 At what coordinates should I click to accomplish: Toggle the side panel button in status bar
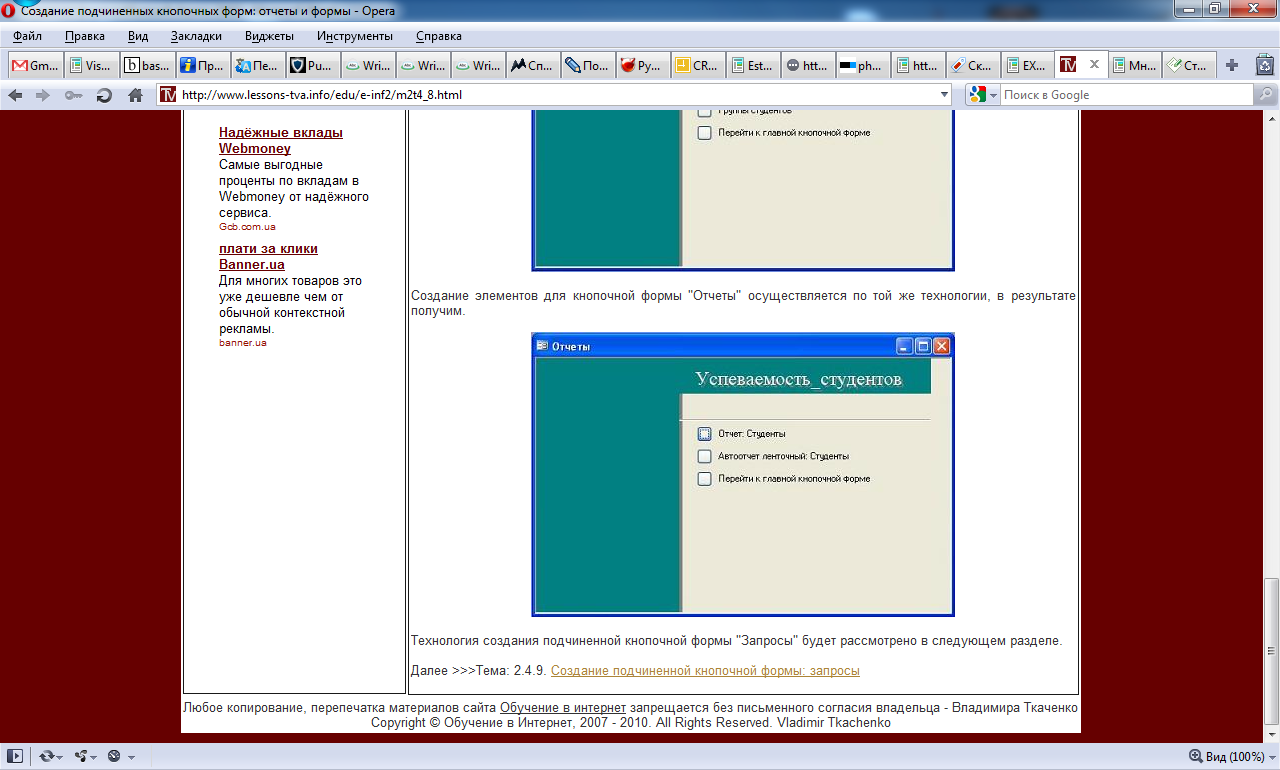click(x=16, y=756)
